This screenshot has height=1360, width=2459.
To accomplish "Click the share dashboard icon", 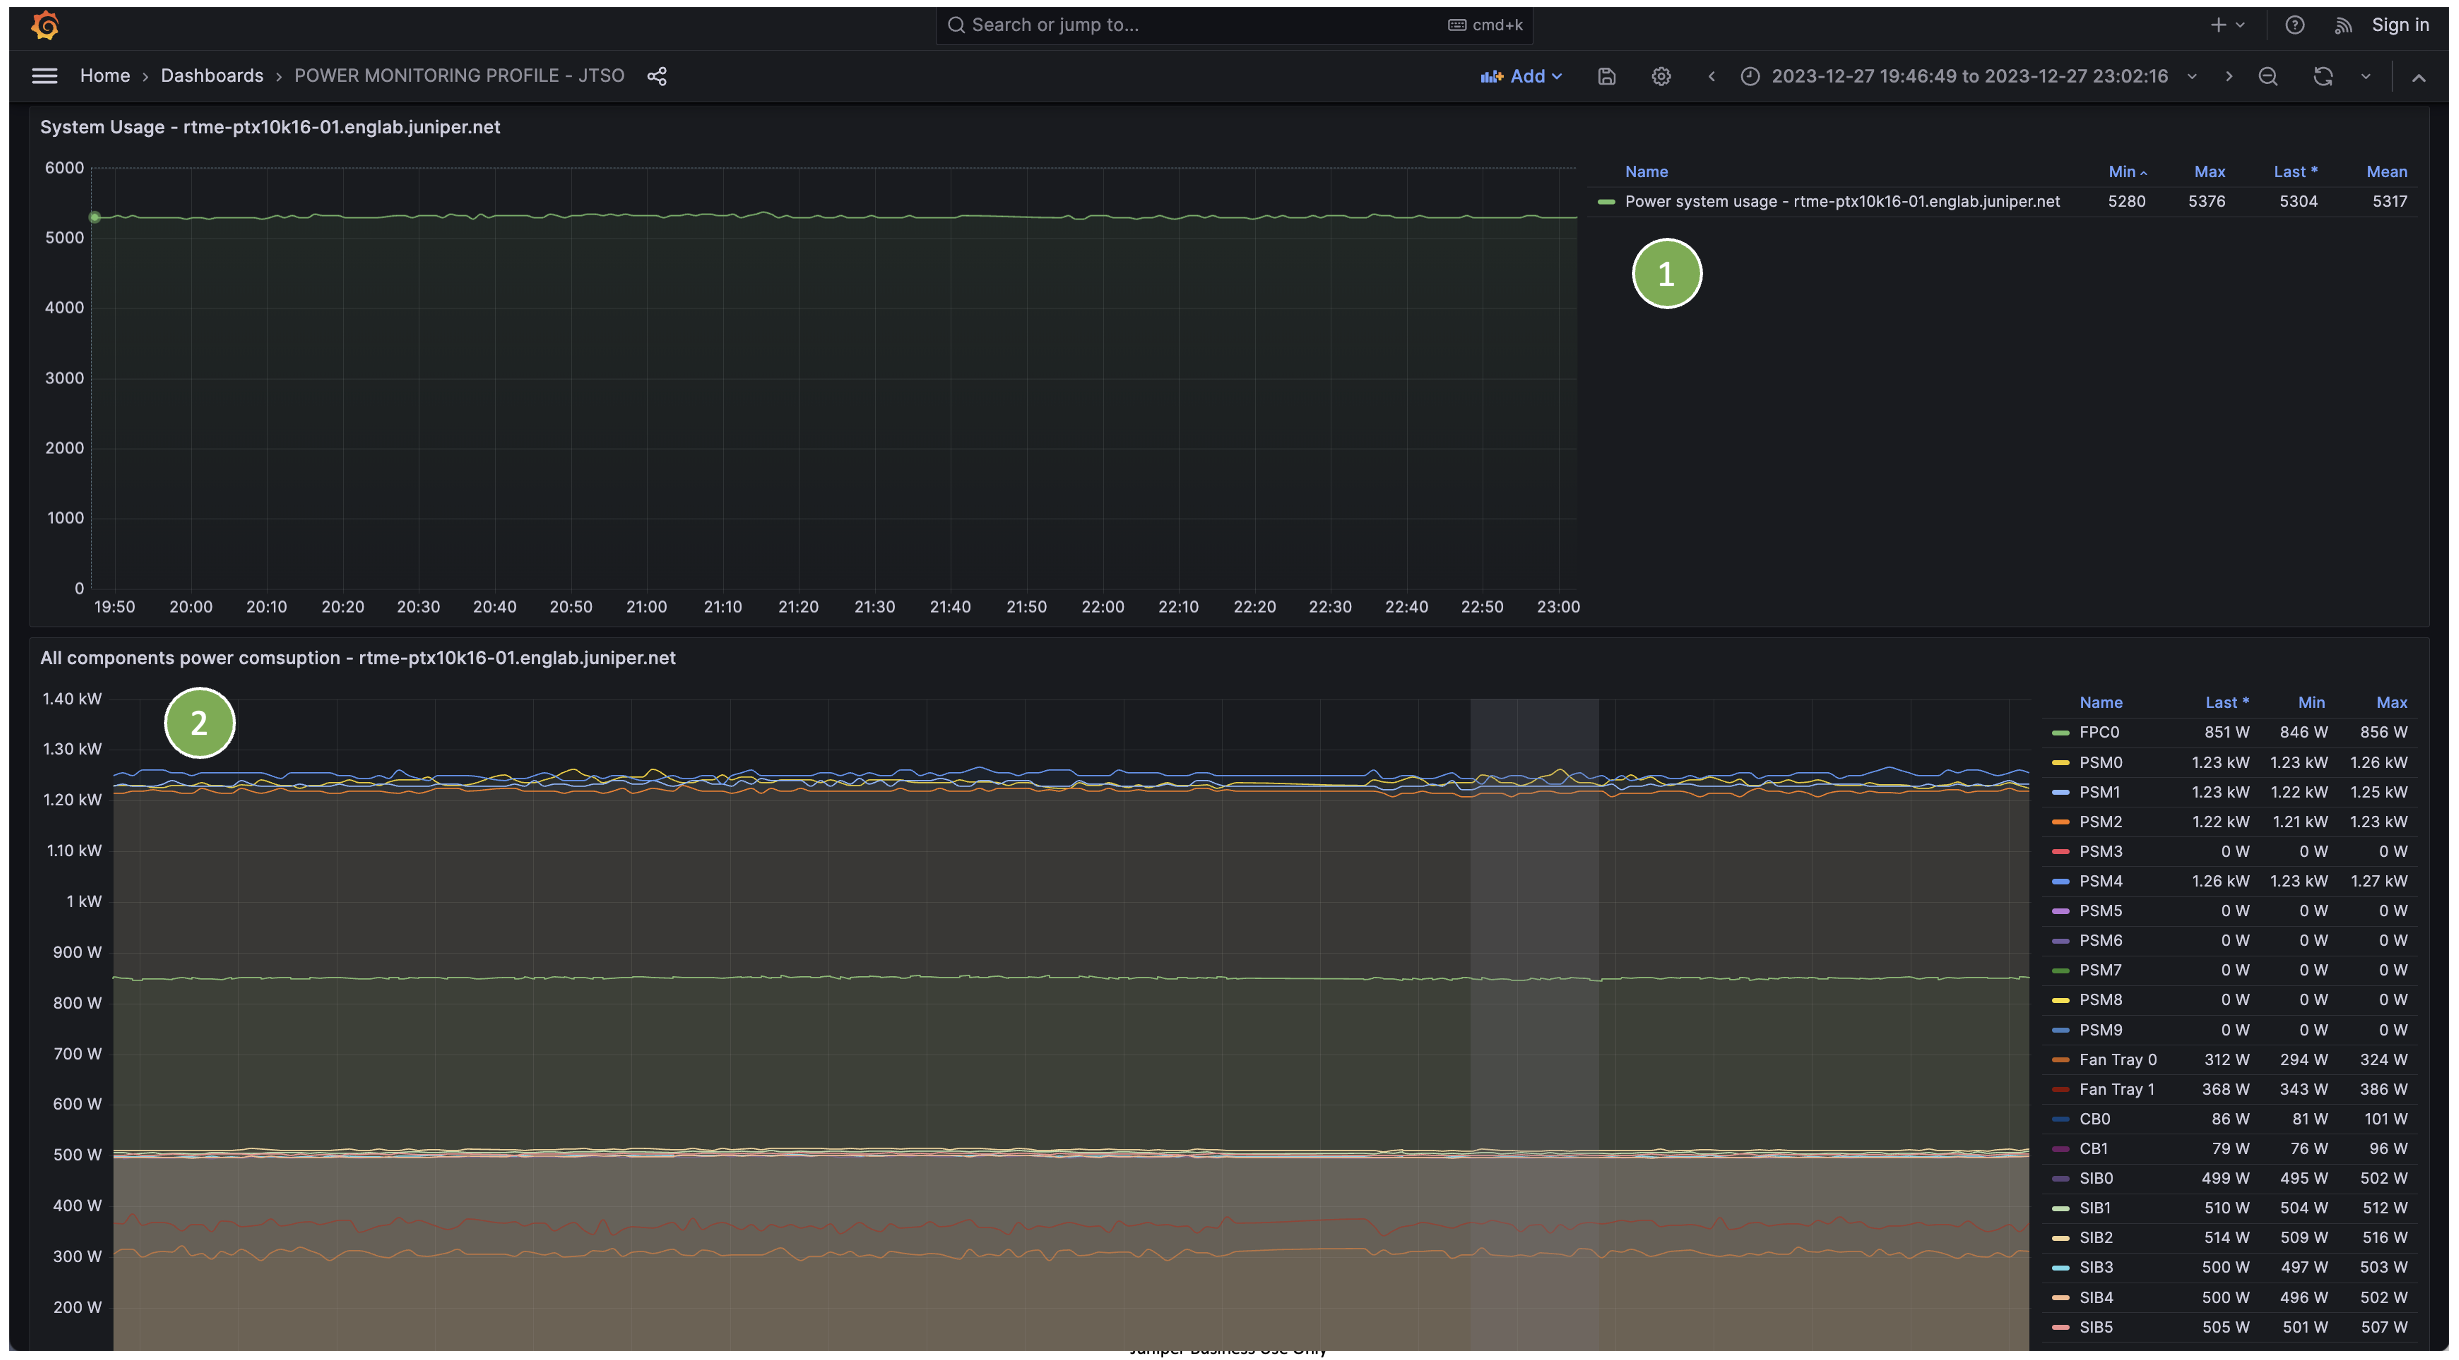I will click(657, 76).
